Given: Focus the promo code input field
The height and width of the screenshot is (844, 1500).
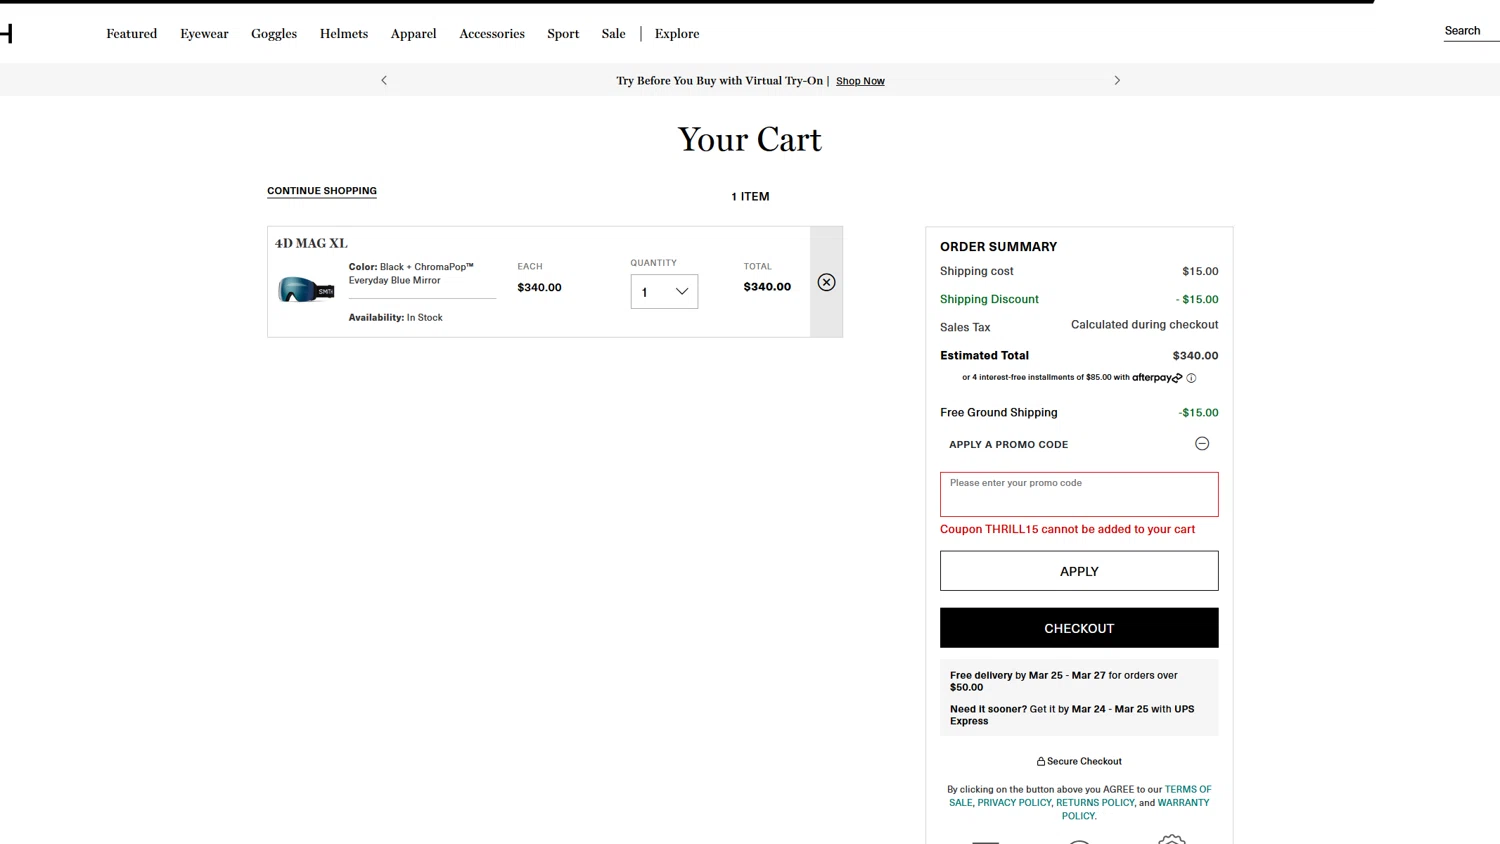Looking at the screenshot, I should pyautogui.click(x=1079, y=494).
